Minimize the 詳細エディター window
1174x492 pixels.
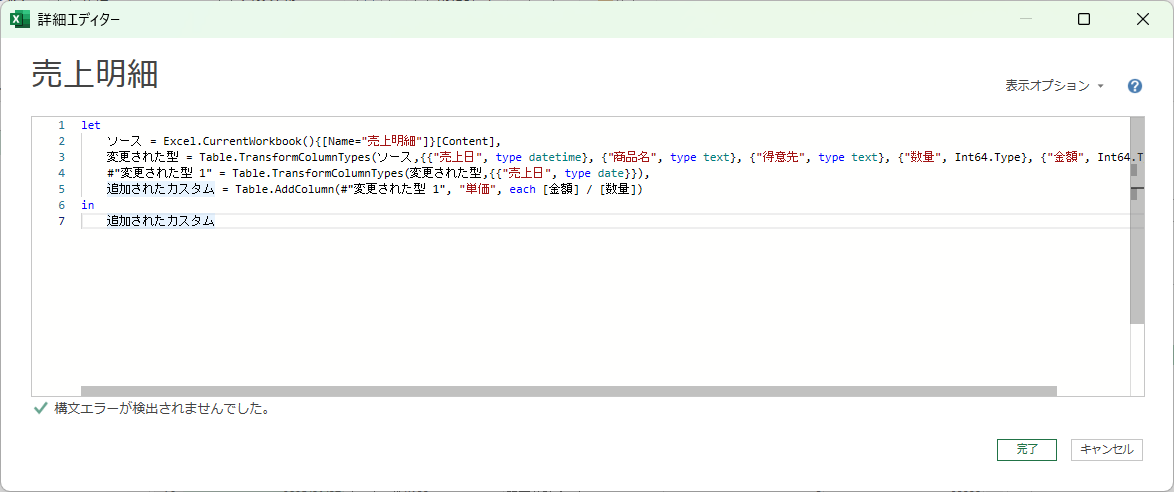pyautogui.click(x=1025, y=19)
